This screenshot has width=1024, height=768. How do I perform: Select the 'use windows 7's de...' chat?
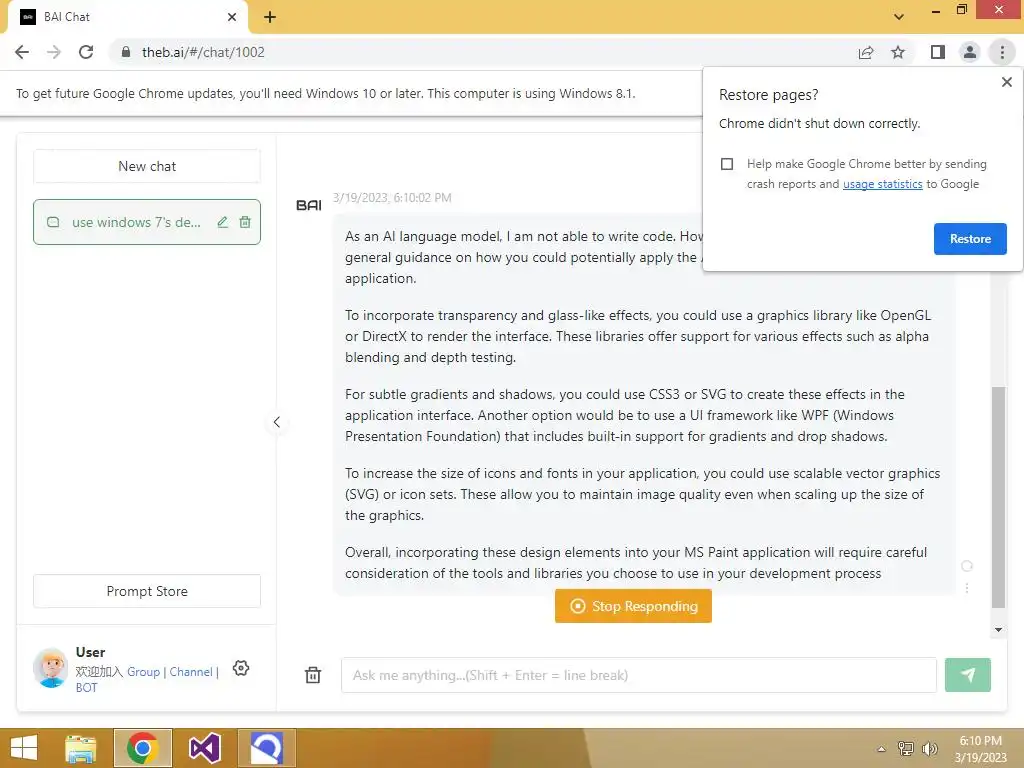pos(136,222)
